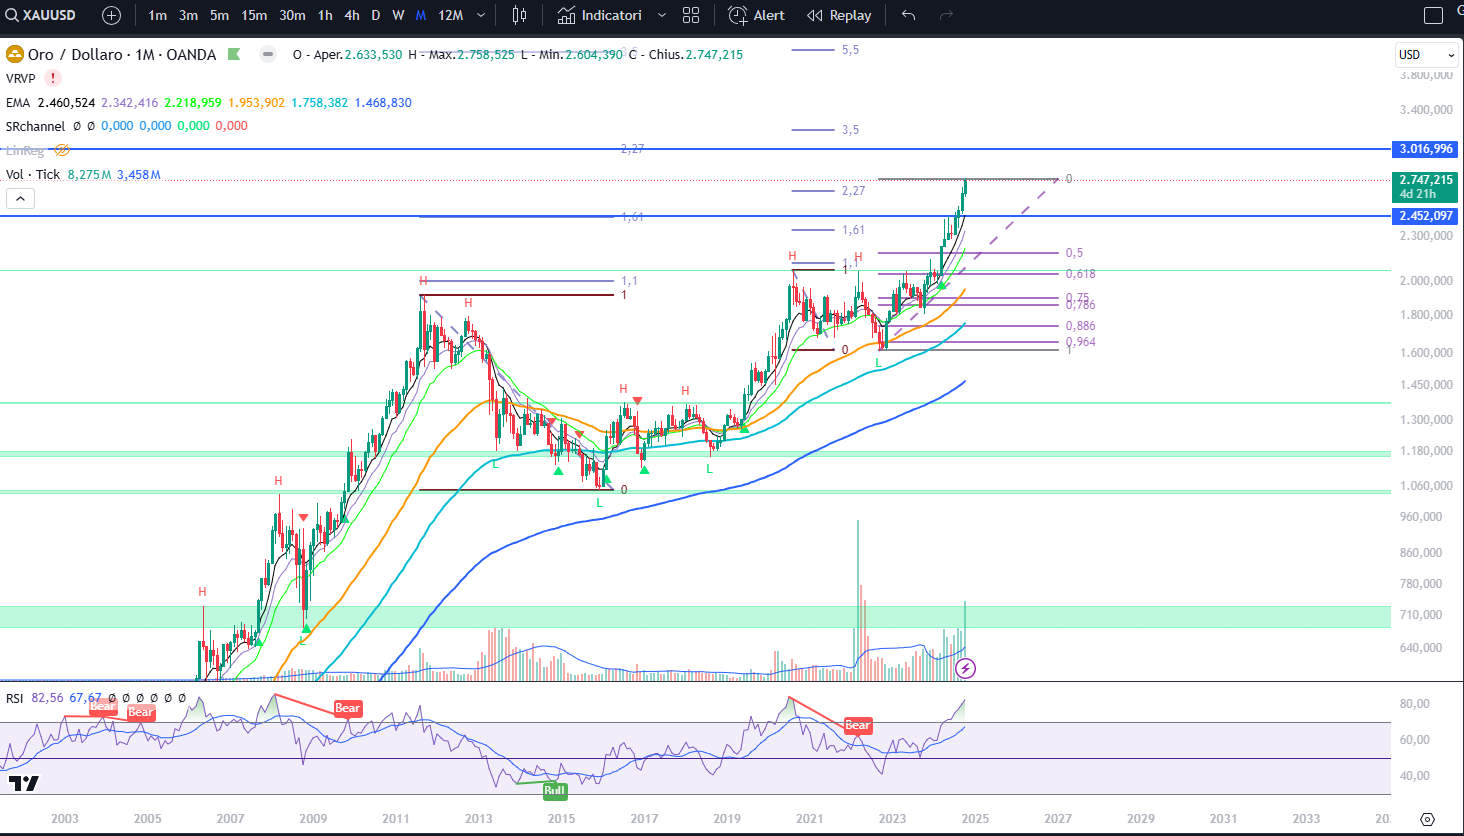This screenshot has height=836, width=1464.
Task: Click the lightning bolt event marker
Action: click(x=965, y=668)
